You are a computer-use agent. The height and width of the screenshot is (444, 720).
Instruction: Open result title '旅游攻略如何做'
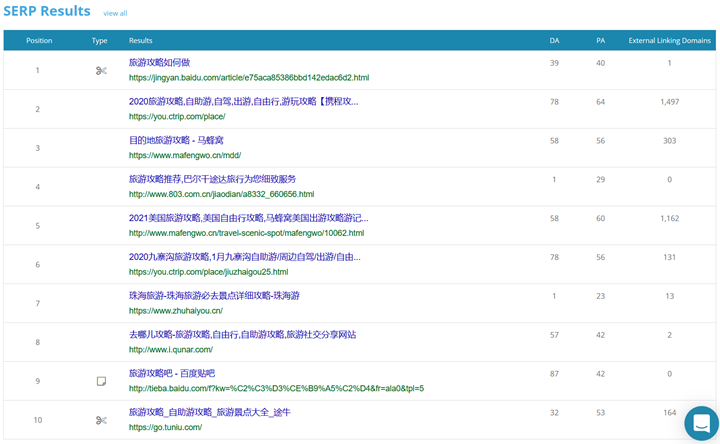[x=159, y=62]
